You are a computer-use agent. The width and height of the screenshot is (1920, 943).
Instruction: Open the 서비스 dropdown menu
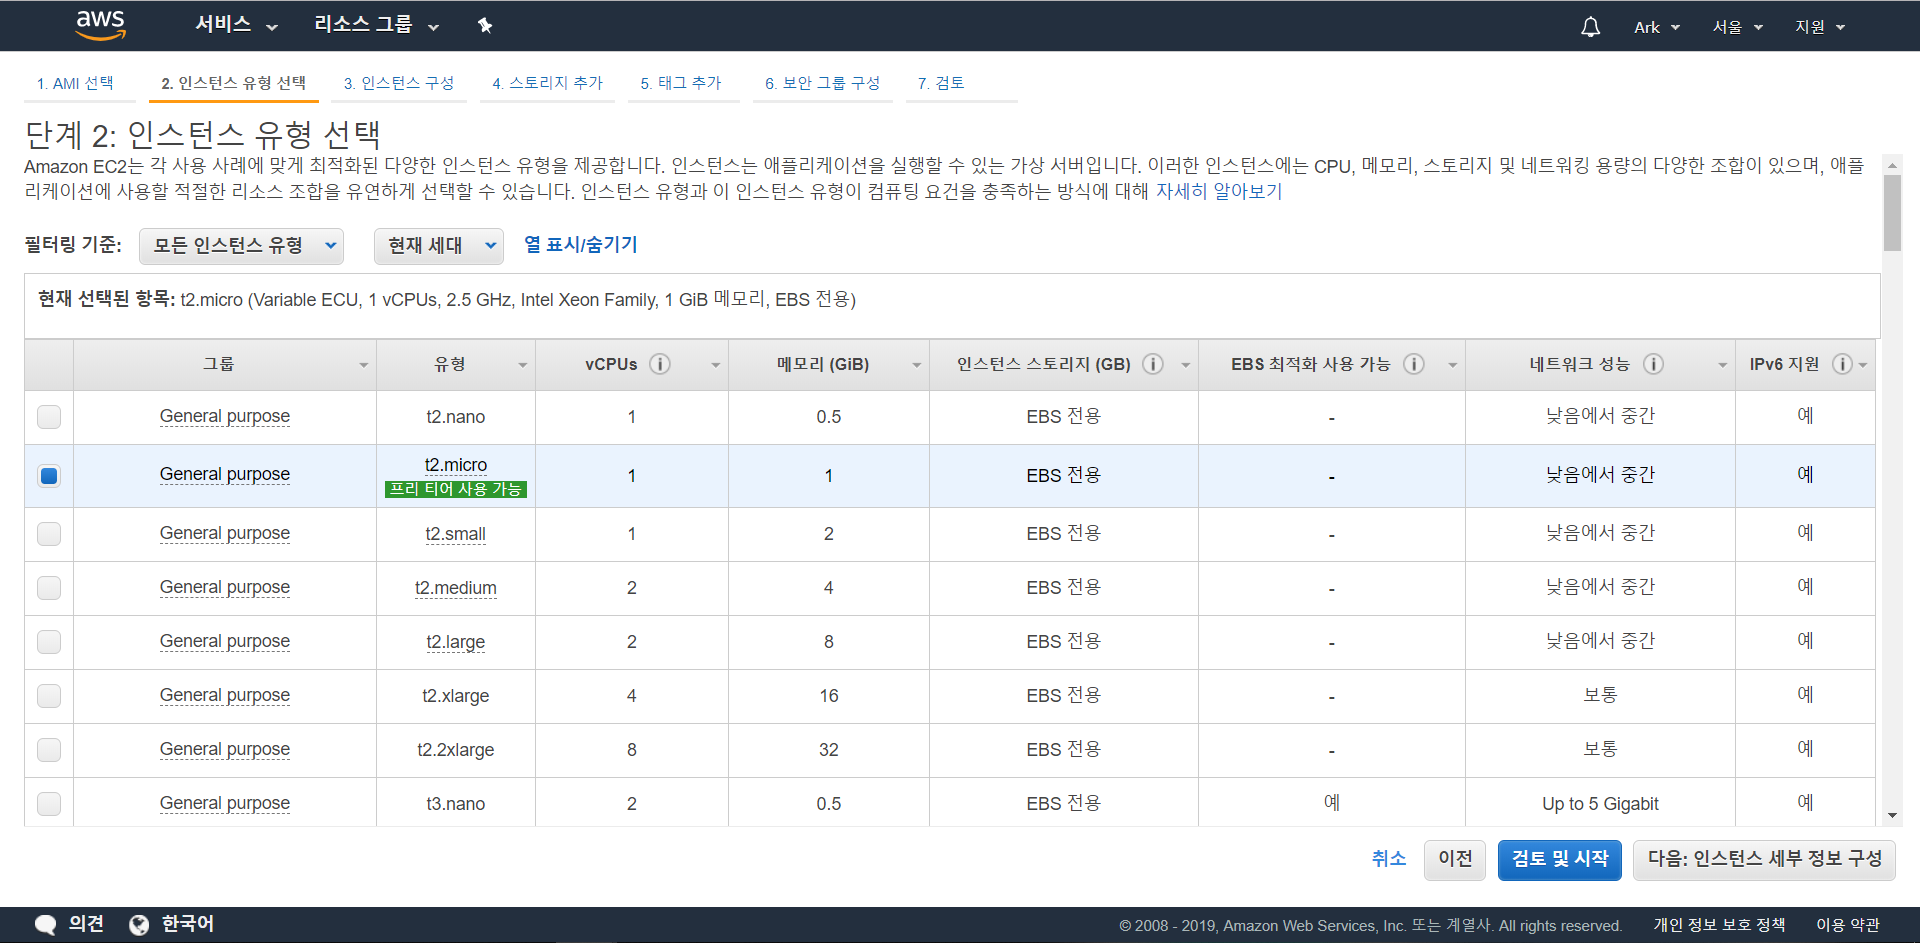236,25
